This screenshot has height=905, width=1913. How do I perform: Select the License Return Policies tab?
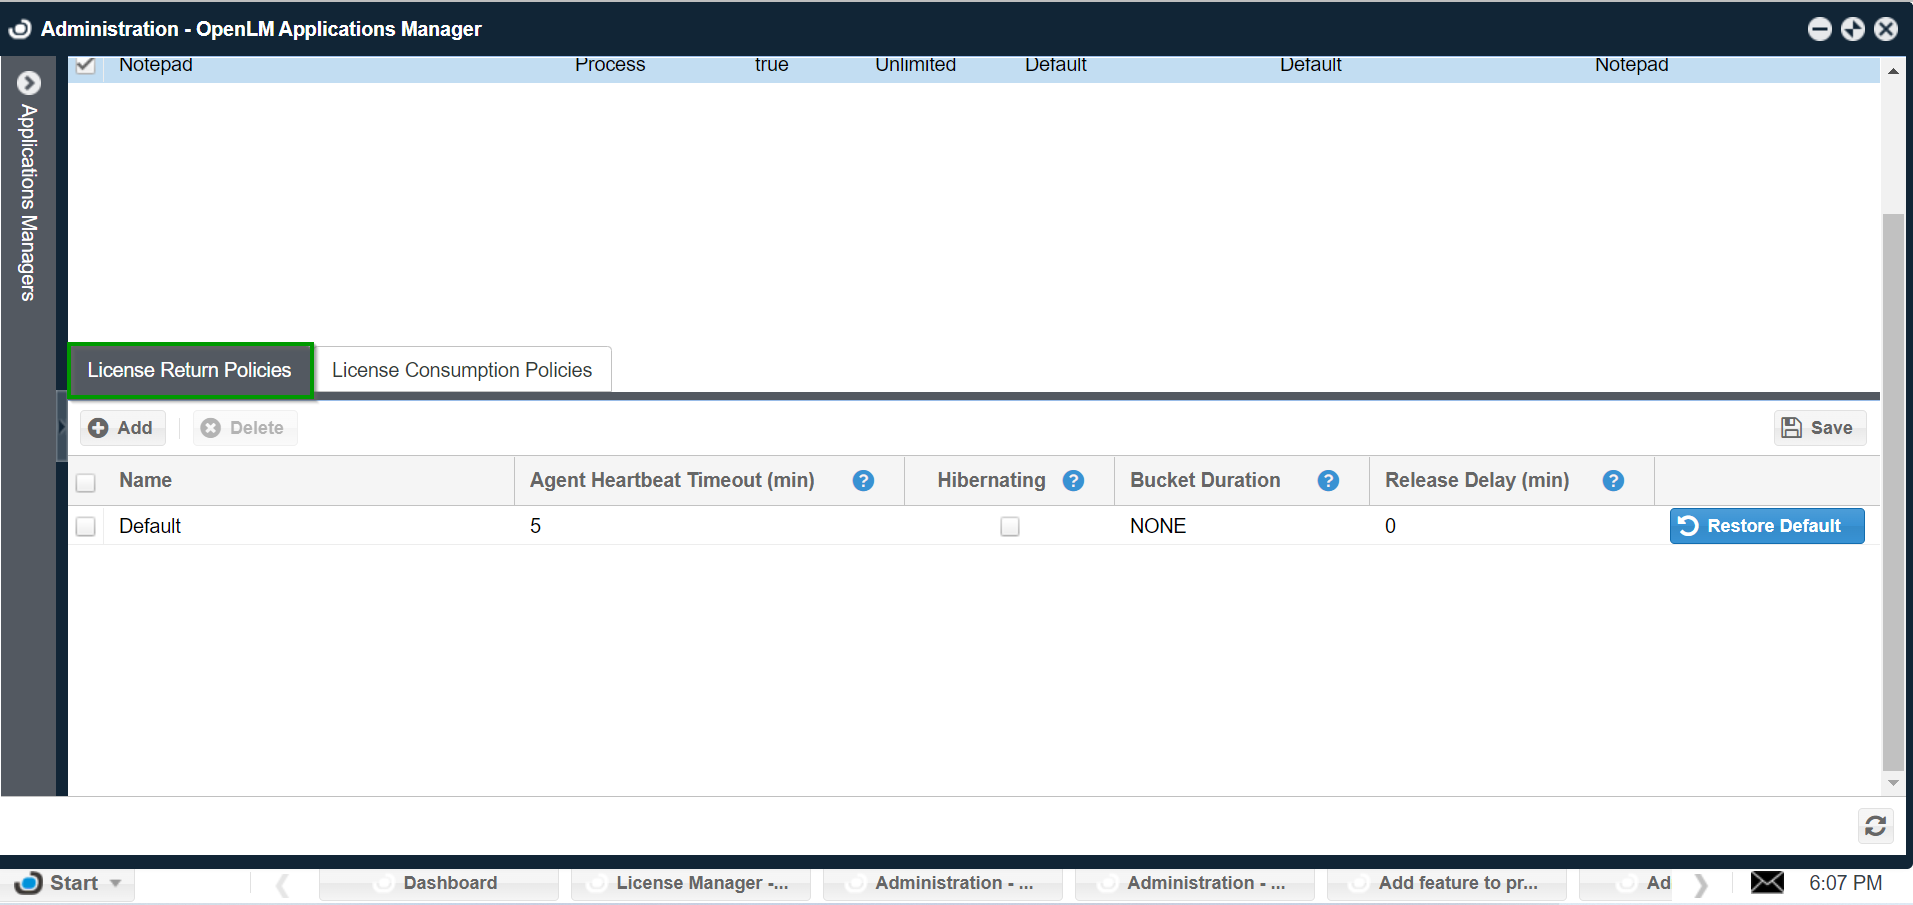tap(190, 370)
